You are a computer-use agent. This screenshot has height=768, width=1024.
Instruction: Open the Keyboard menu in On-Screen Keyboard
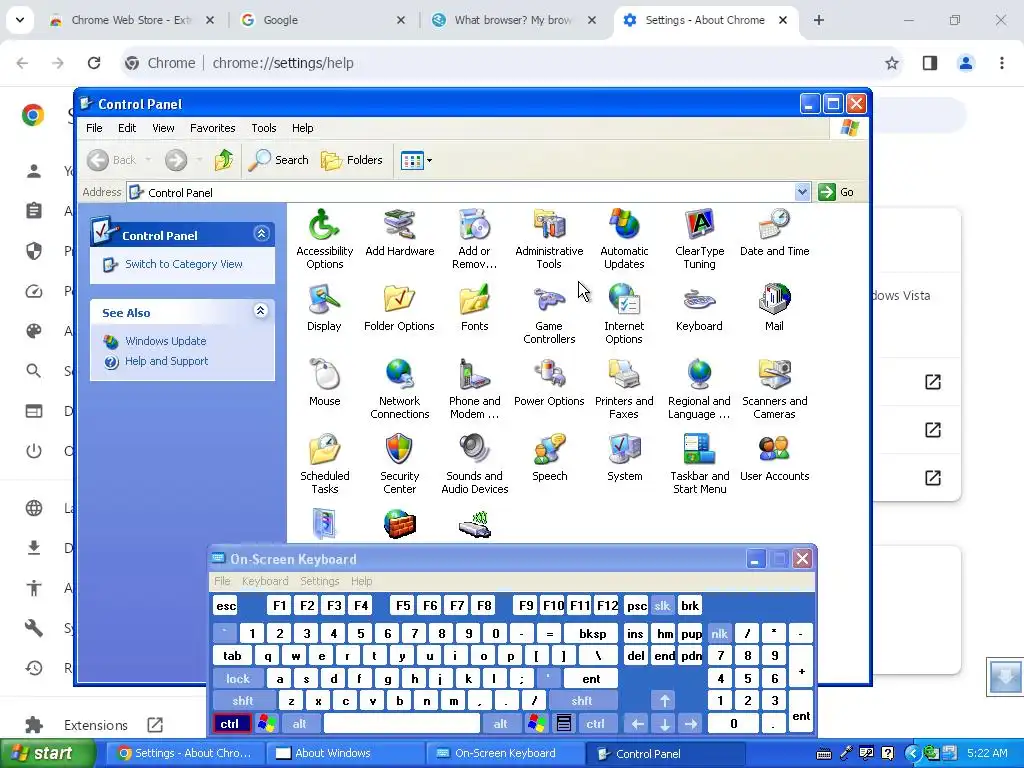pyautogui.click(x=264, y=581)
